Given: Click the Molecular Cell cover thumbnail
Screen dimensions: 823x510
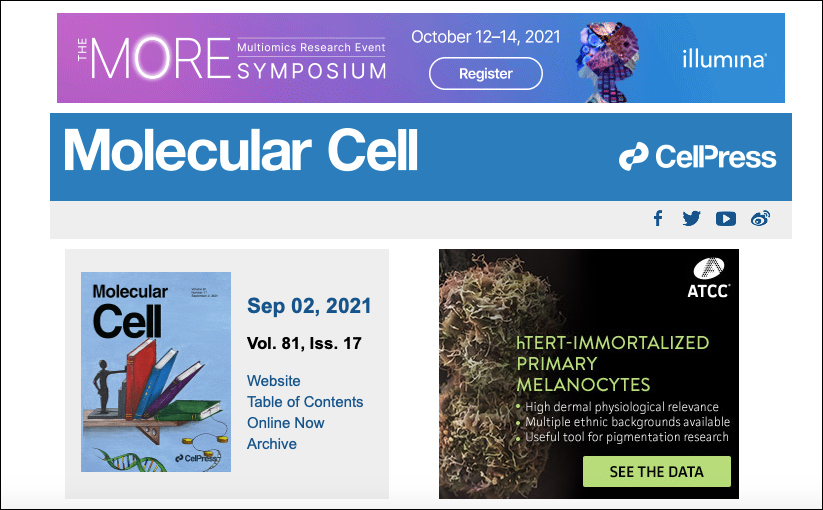Looking at the screenshot, I should click(x=156, y=371).
